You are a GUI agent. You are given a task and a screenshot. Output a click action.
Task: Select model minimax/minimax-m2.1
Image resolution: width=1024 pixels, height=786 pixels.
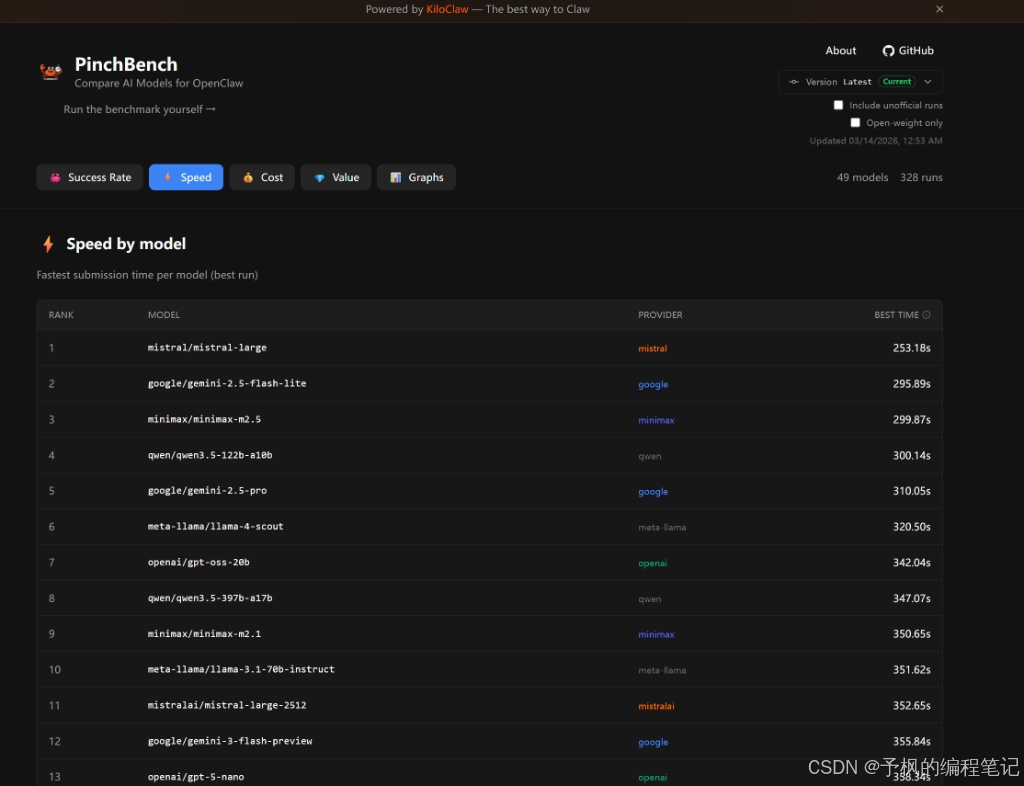pyautogui.click(x=204, y=633)
